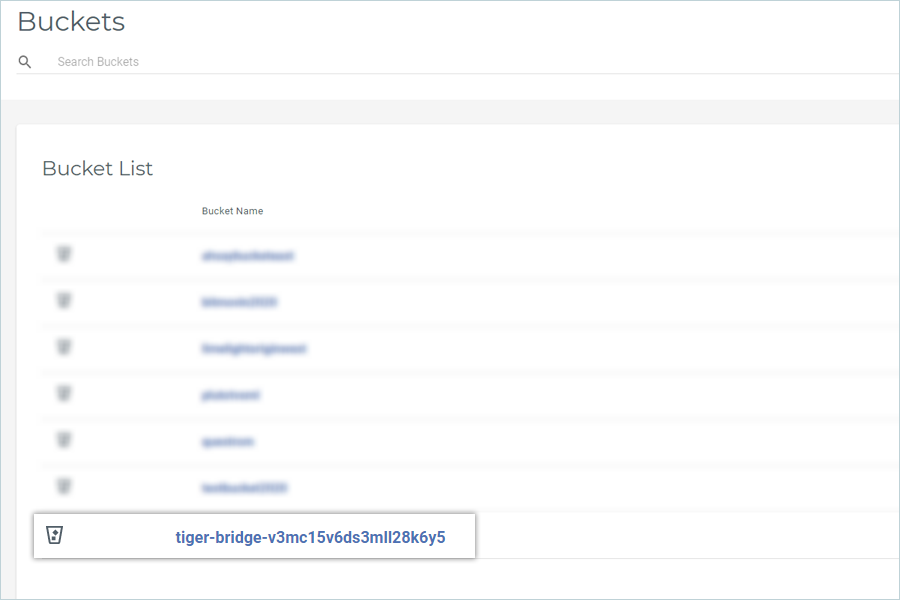Open the second blurred bucket name link
The height and width of the screenshot is (600, 900).
[x=239, y=302]
